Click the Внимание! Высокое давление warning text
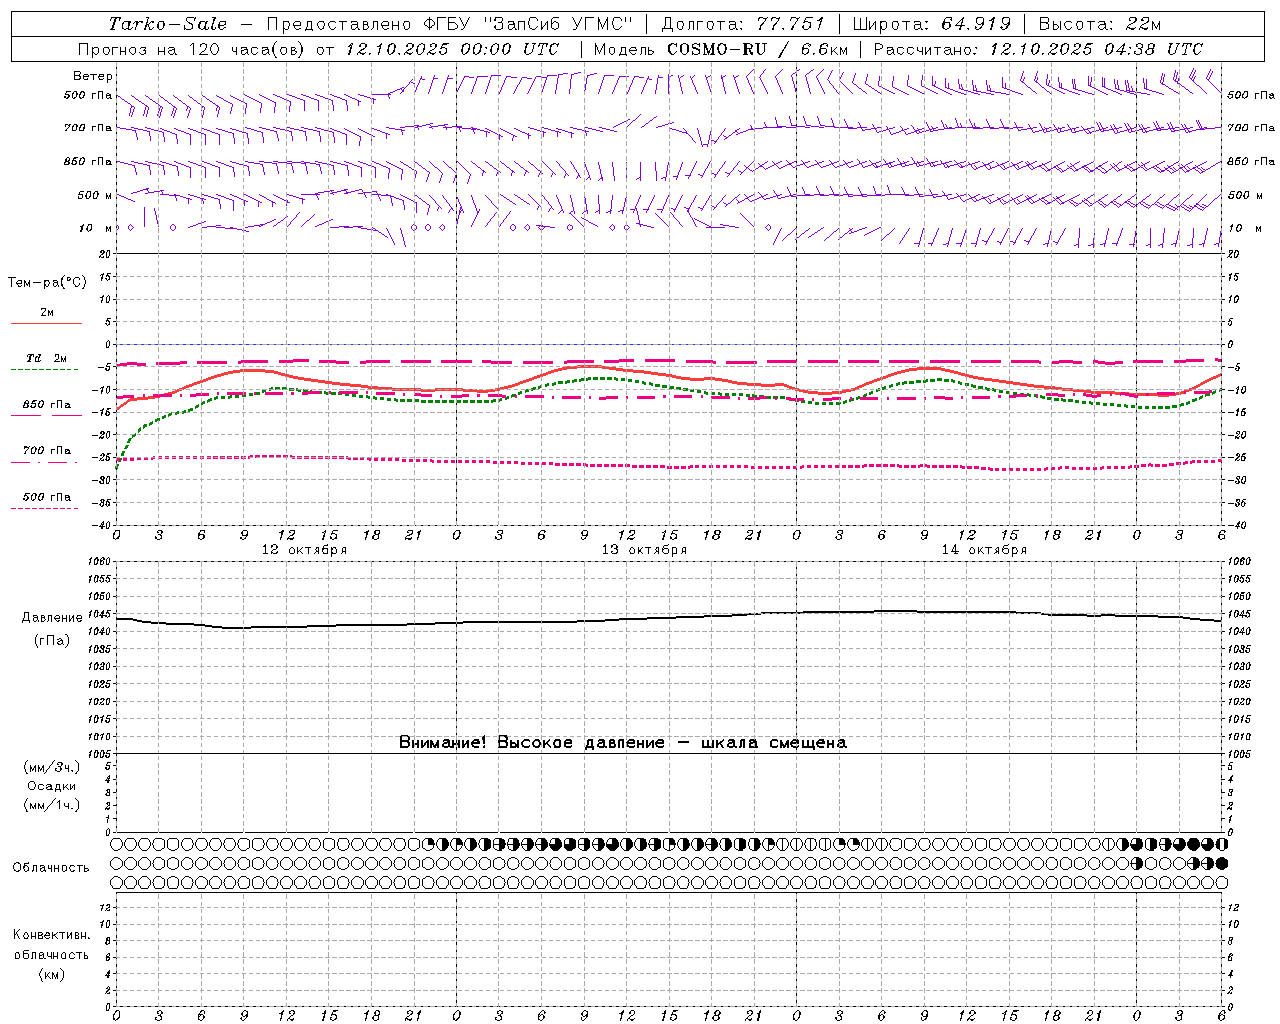 [x=623, y=742]
